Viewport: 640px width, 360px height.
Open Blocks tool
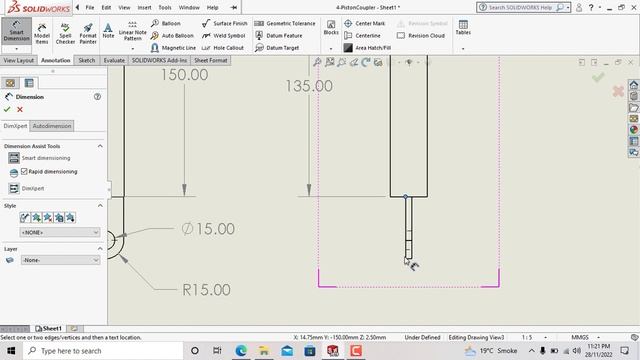(331, 28)
